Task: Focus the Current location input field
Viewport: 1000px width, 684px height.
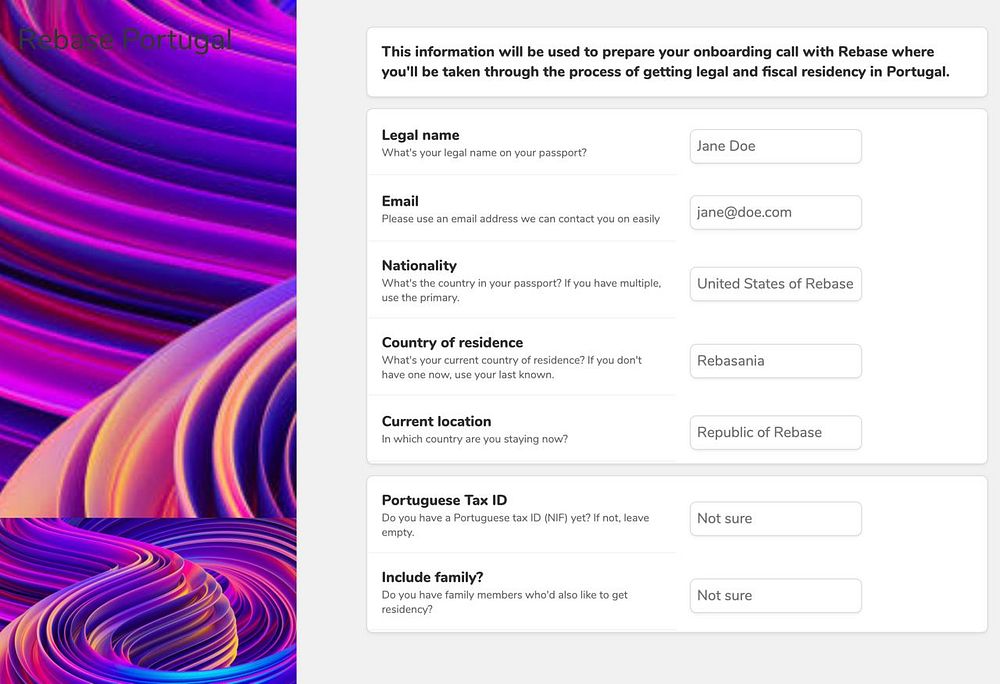Action: coord(776,432)
